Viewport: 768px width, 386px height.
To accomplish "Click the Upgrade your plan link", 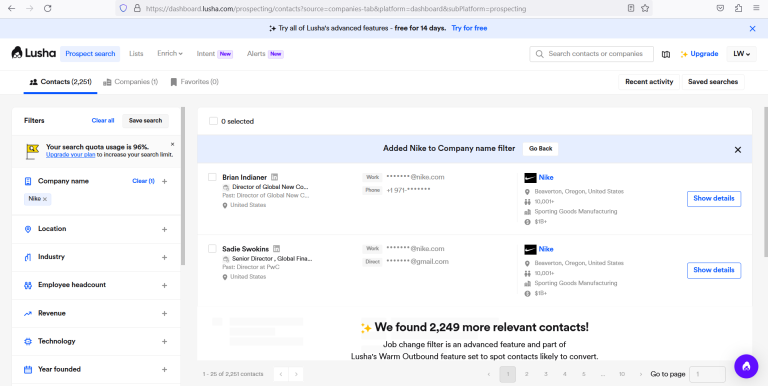I will pyautogui.click(x=71, y=155).
